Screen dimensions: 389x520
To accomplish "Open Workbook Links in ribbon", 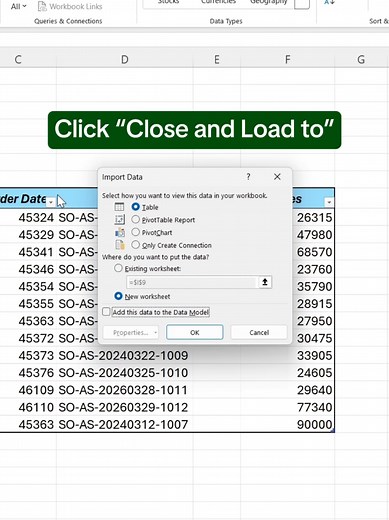I will pos(70,6).
